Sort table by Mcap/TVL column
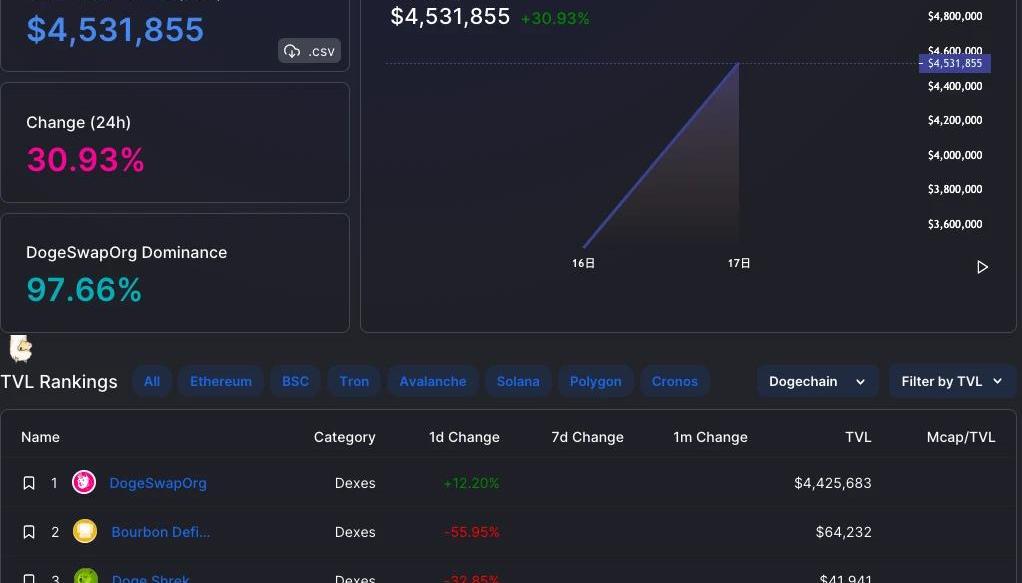Viewport: 1022px width, 583px height. point(961,437)
